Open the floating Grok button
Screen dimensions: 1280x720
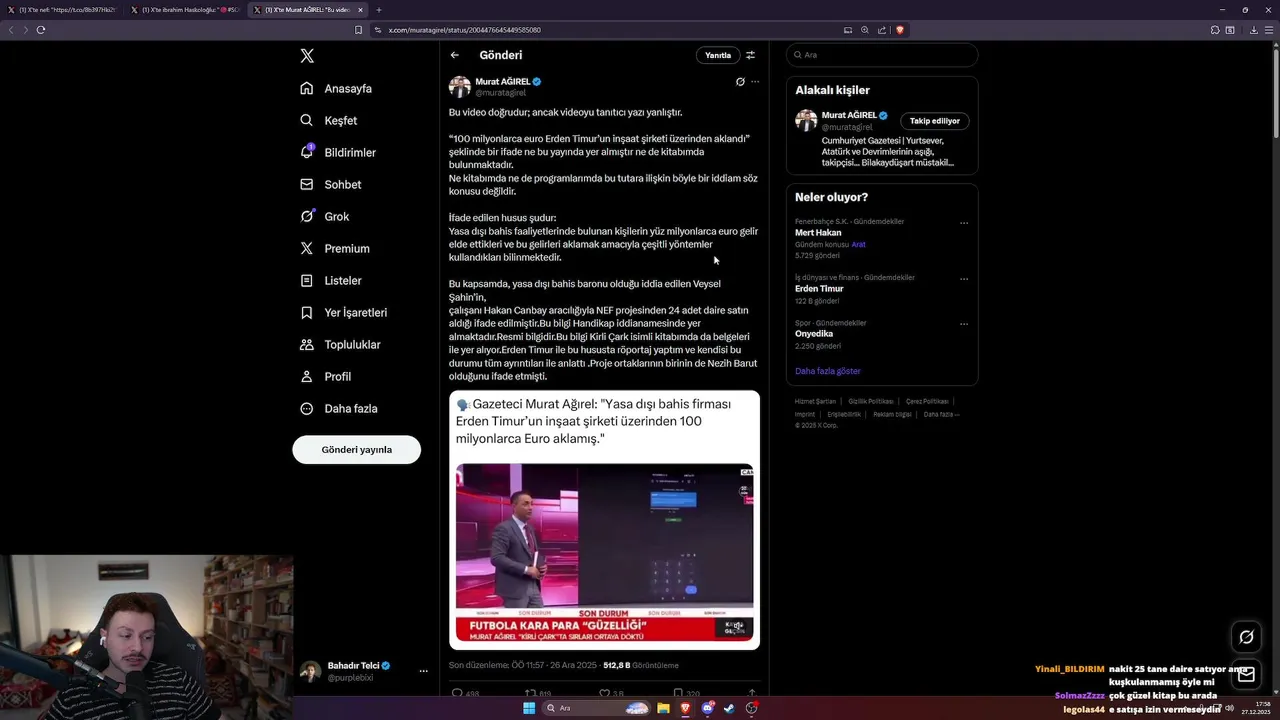point(1246,637)
